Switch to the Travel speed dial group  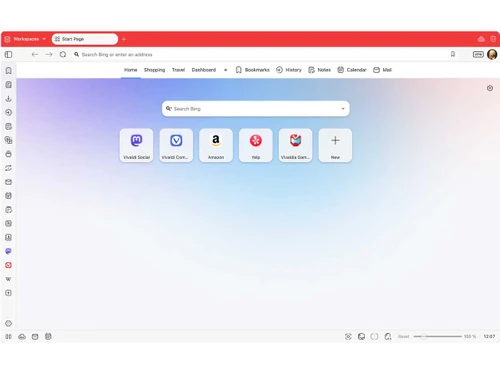(x=178, y=70)
